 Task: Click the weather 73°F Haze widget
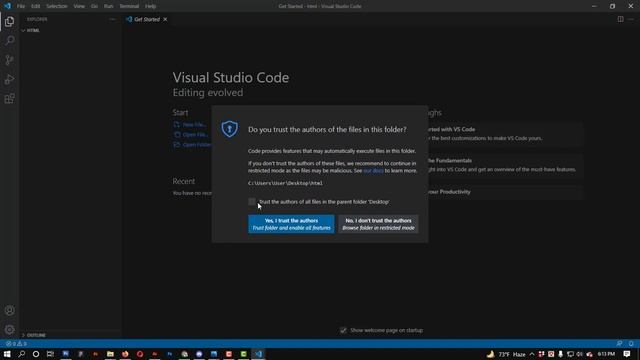tap(506, 354)
